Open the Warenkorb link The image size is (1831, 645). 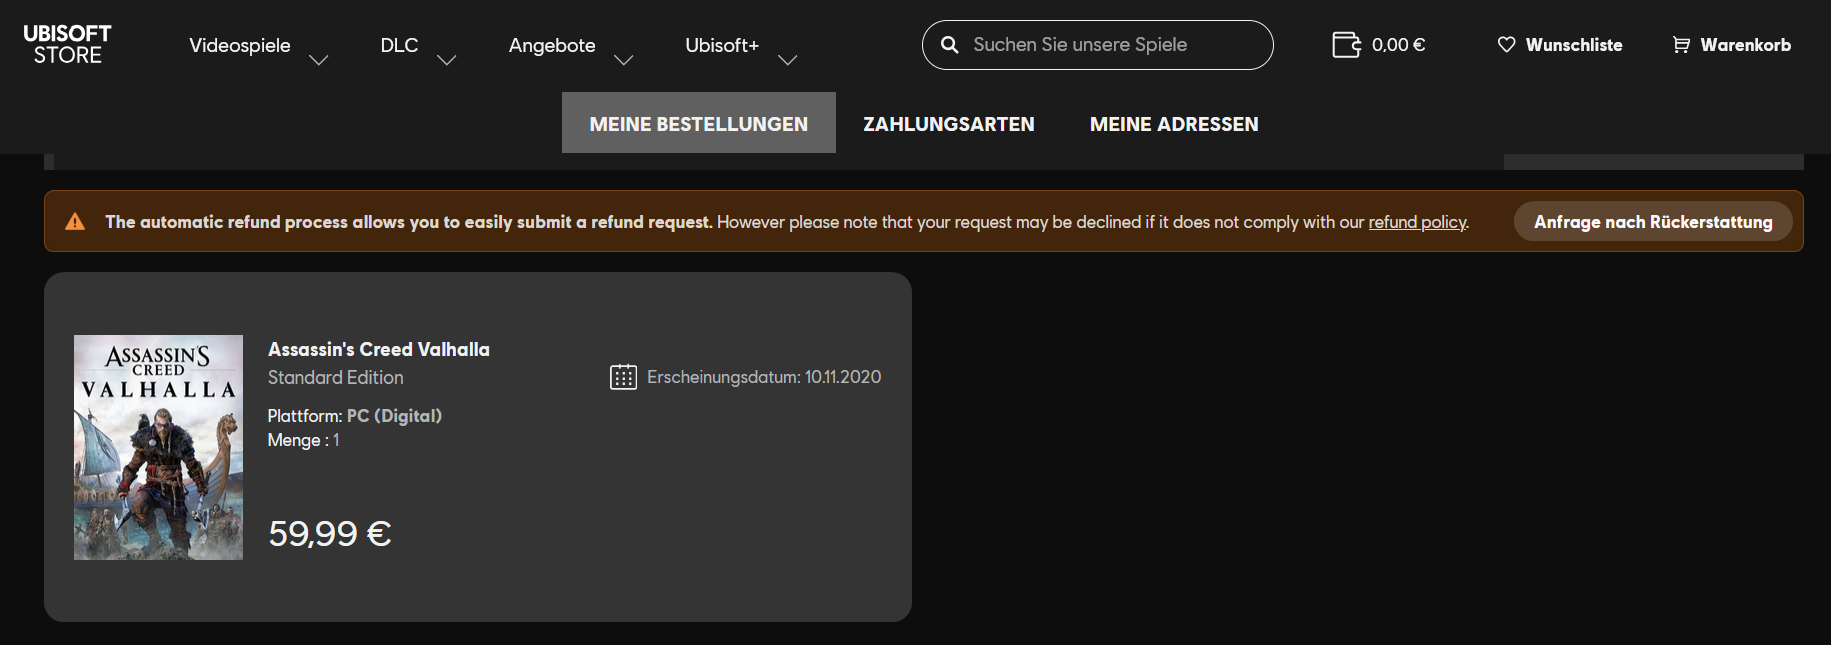pos(1745,45)
